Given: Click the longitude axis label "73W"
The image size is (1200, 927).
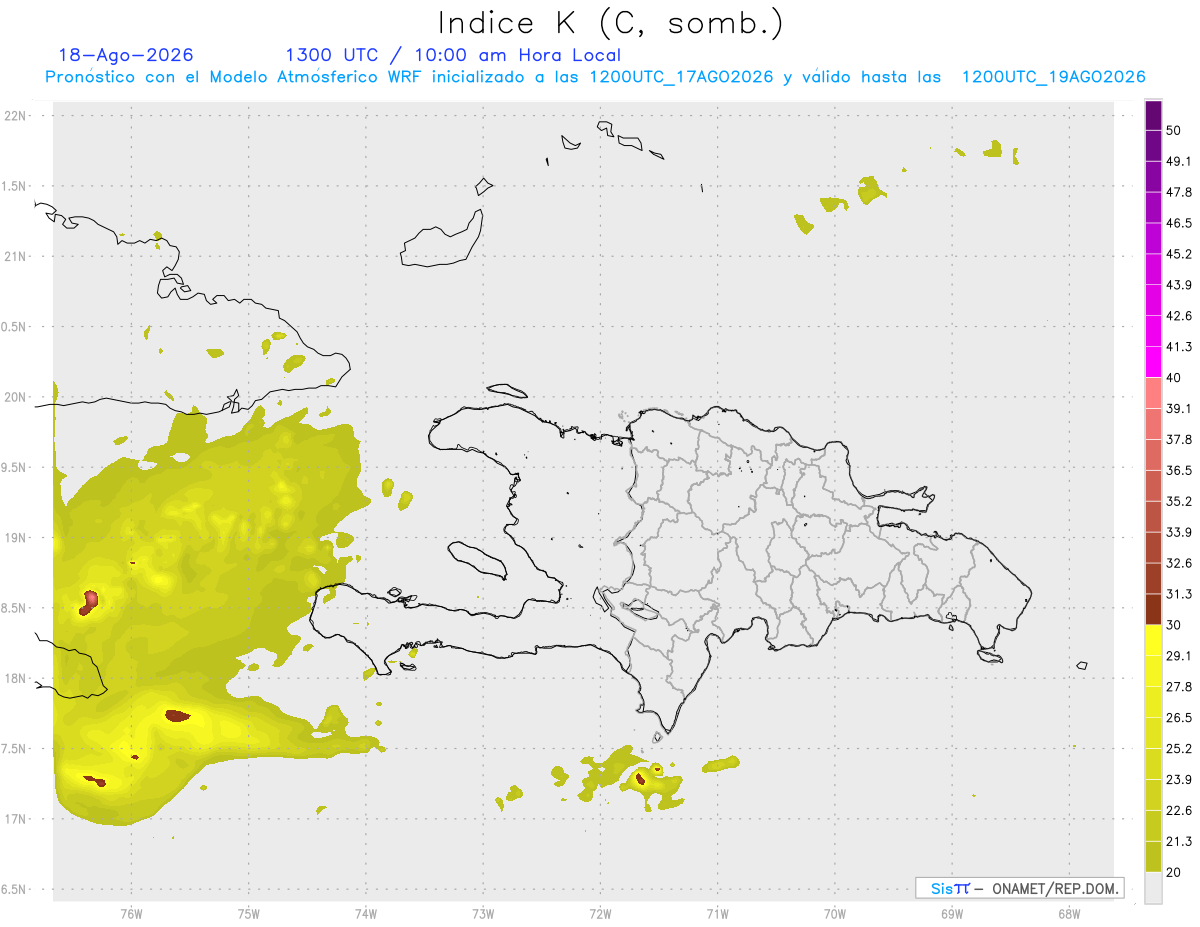Looking at the screenshot, I should click(x=483, y=914).
